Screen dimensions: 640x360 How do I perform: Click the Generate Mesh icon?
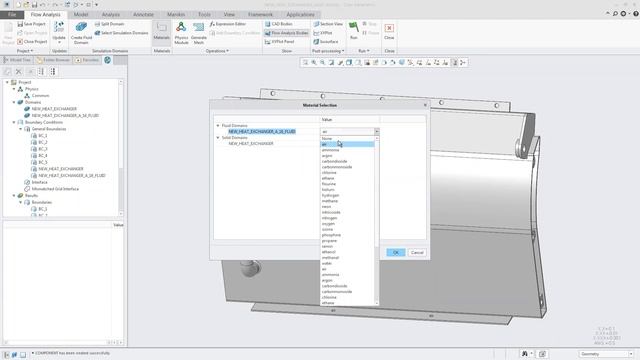point(199,27)
